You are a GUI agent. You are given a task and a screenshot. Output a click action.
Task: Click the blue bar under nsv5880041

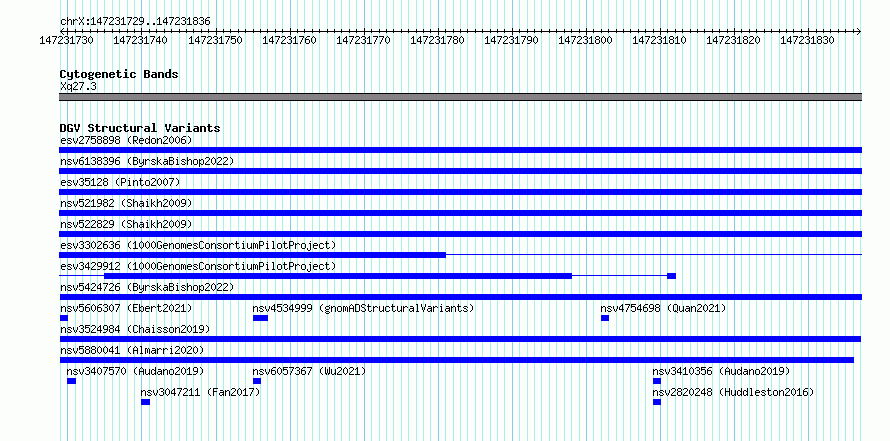[456, 360]
